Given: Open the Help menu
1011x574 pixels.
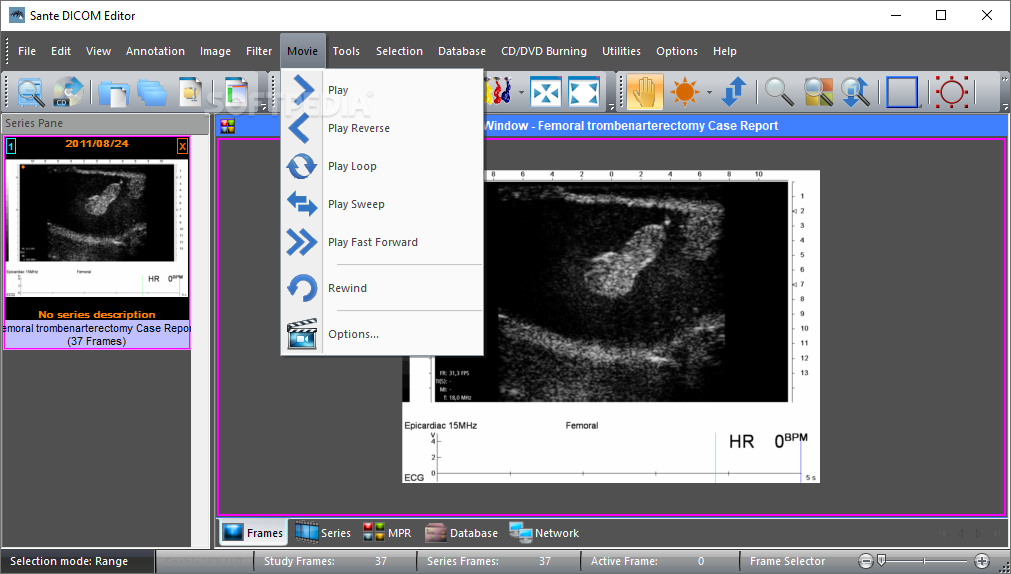Looking at the screenshot, I should click(x=725, y=51).
